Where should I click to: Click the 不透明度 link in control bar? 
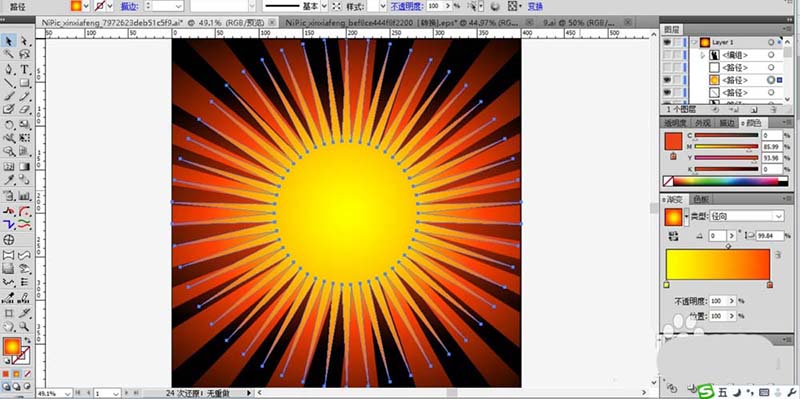point(407,6)
